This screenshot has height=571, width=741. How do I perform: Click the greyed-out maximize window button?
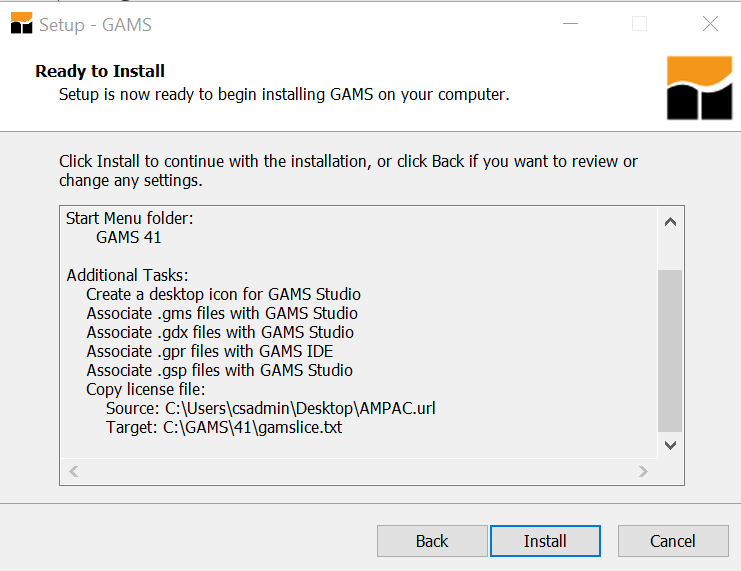tap(639, 24)
